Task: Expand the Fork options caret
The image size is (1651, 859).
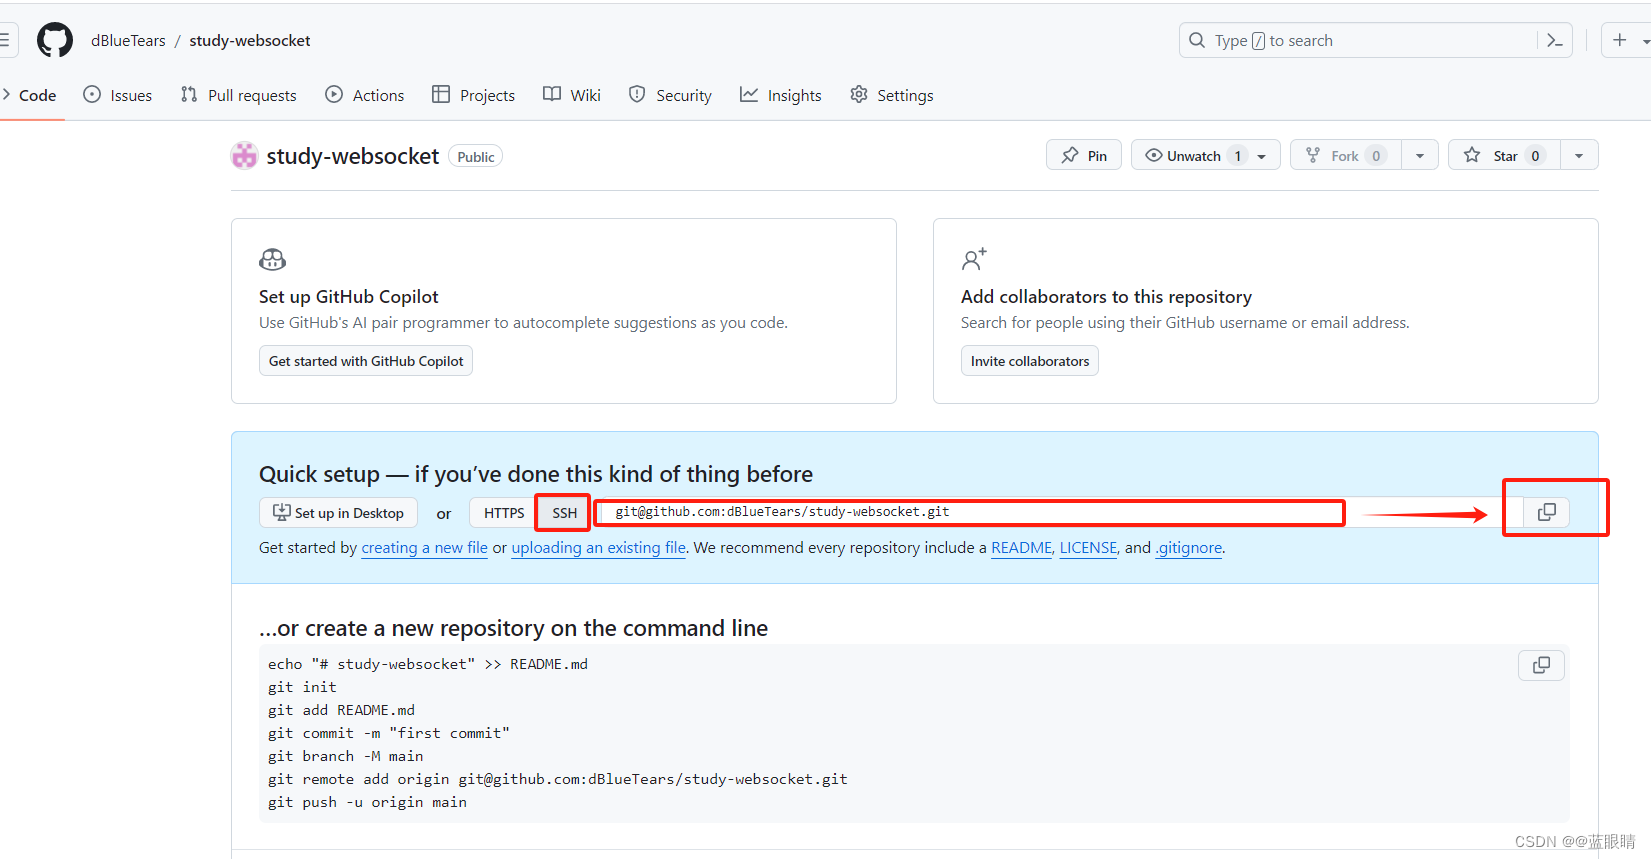Action: (x=1420, y=155)
